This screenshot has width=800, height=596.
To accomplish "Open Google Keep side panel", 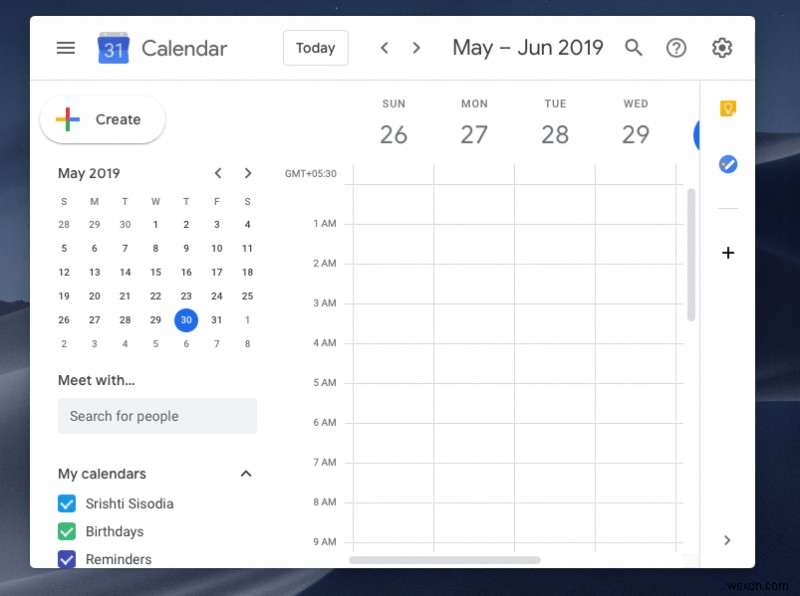I will 728,108.
